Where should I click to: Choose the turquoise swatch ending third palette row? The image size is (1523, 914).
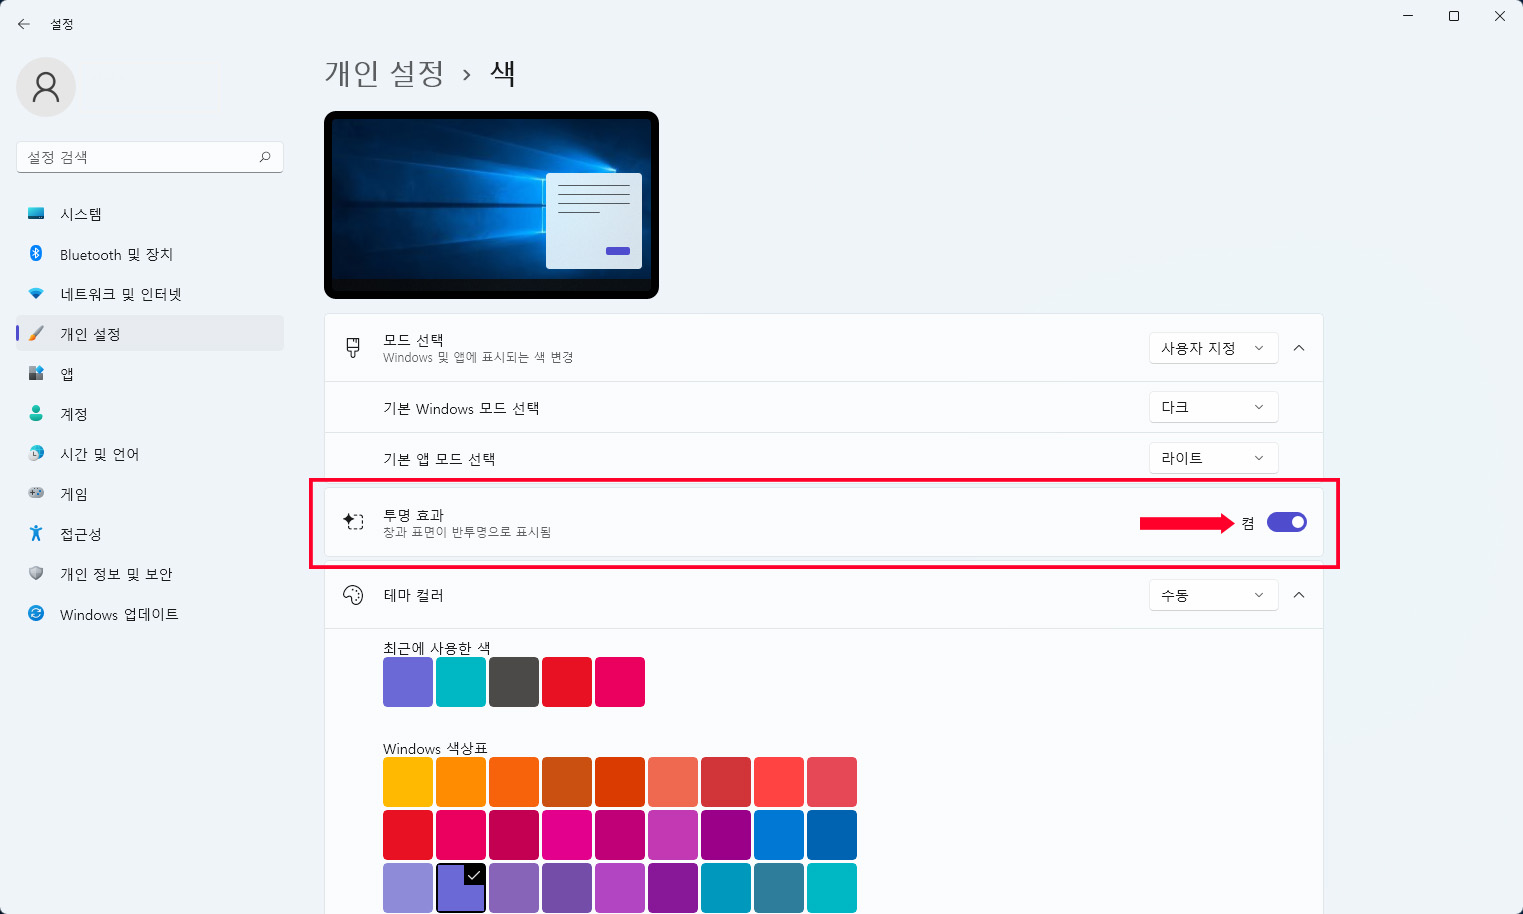pos(832,888)
